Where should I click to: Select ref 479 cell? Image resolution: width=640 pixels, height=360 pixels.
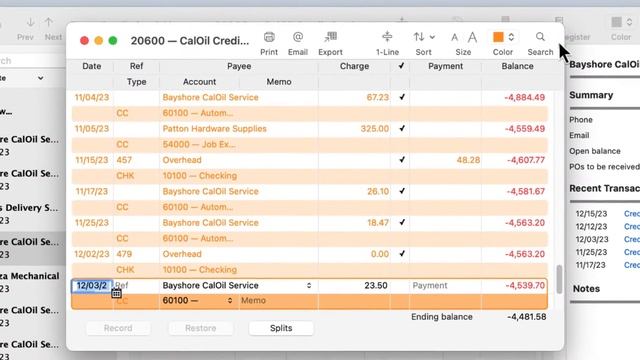click(124, 254)
